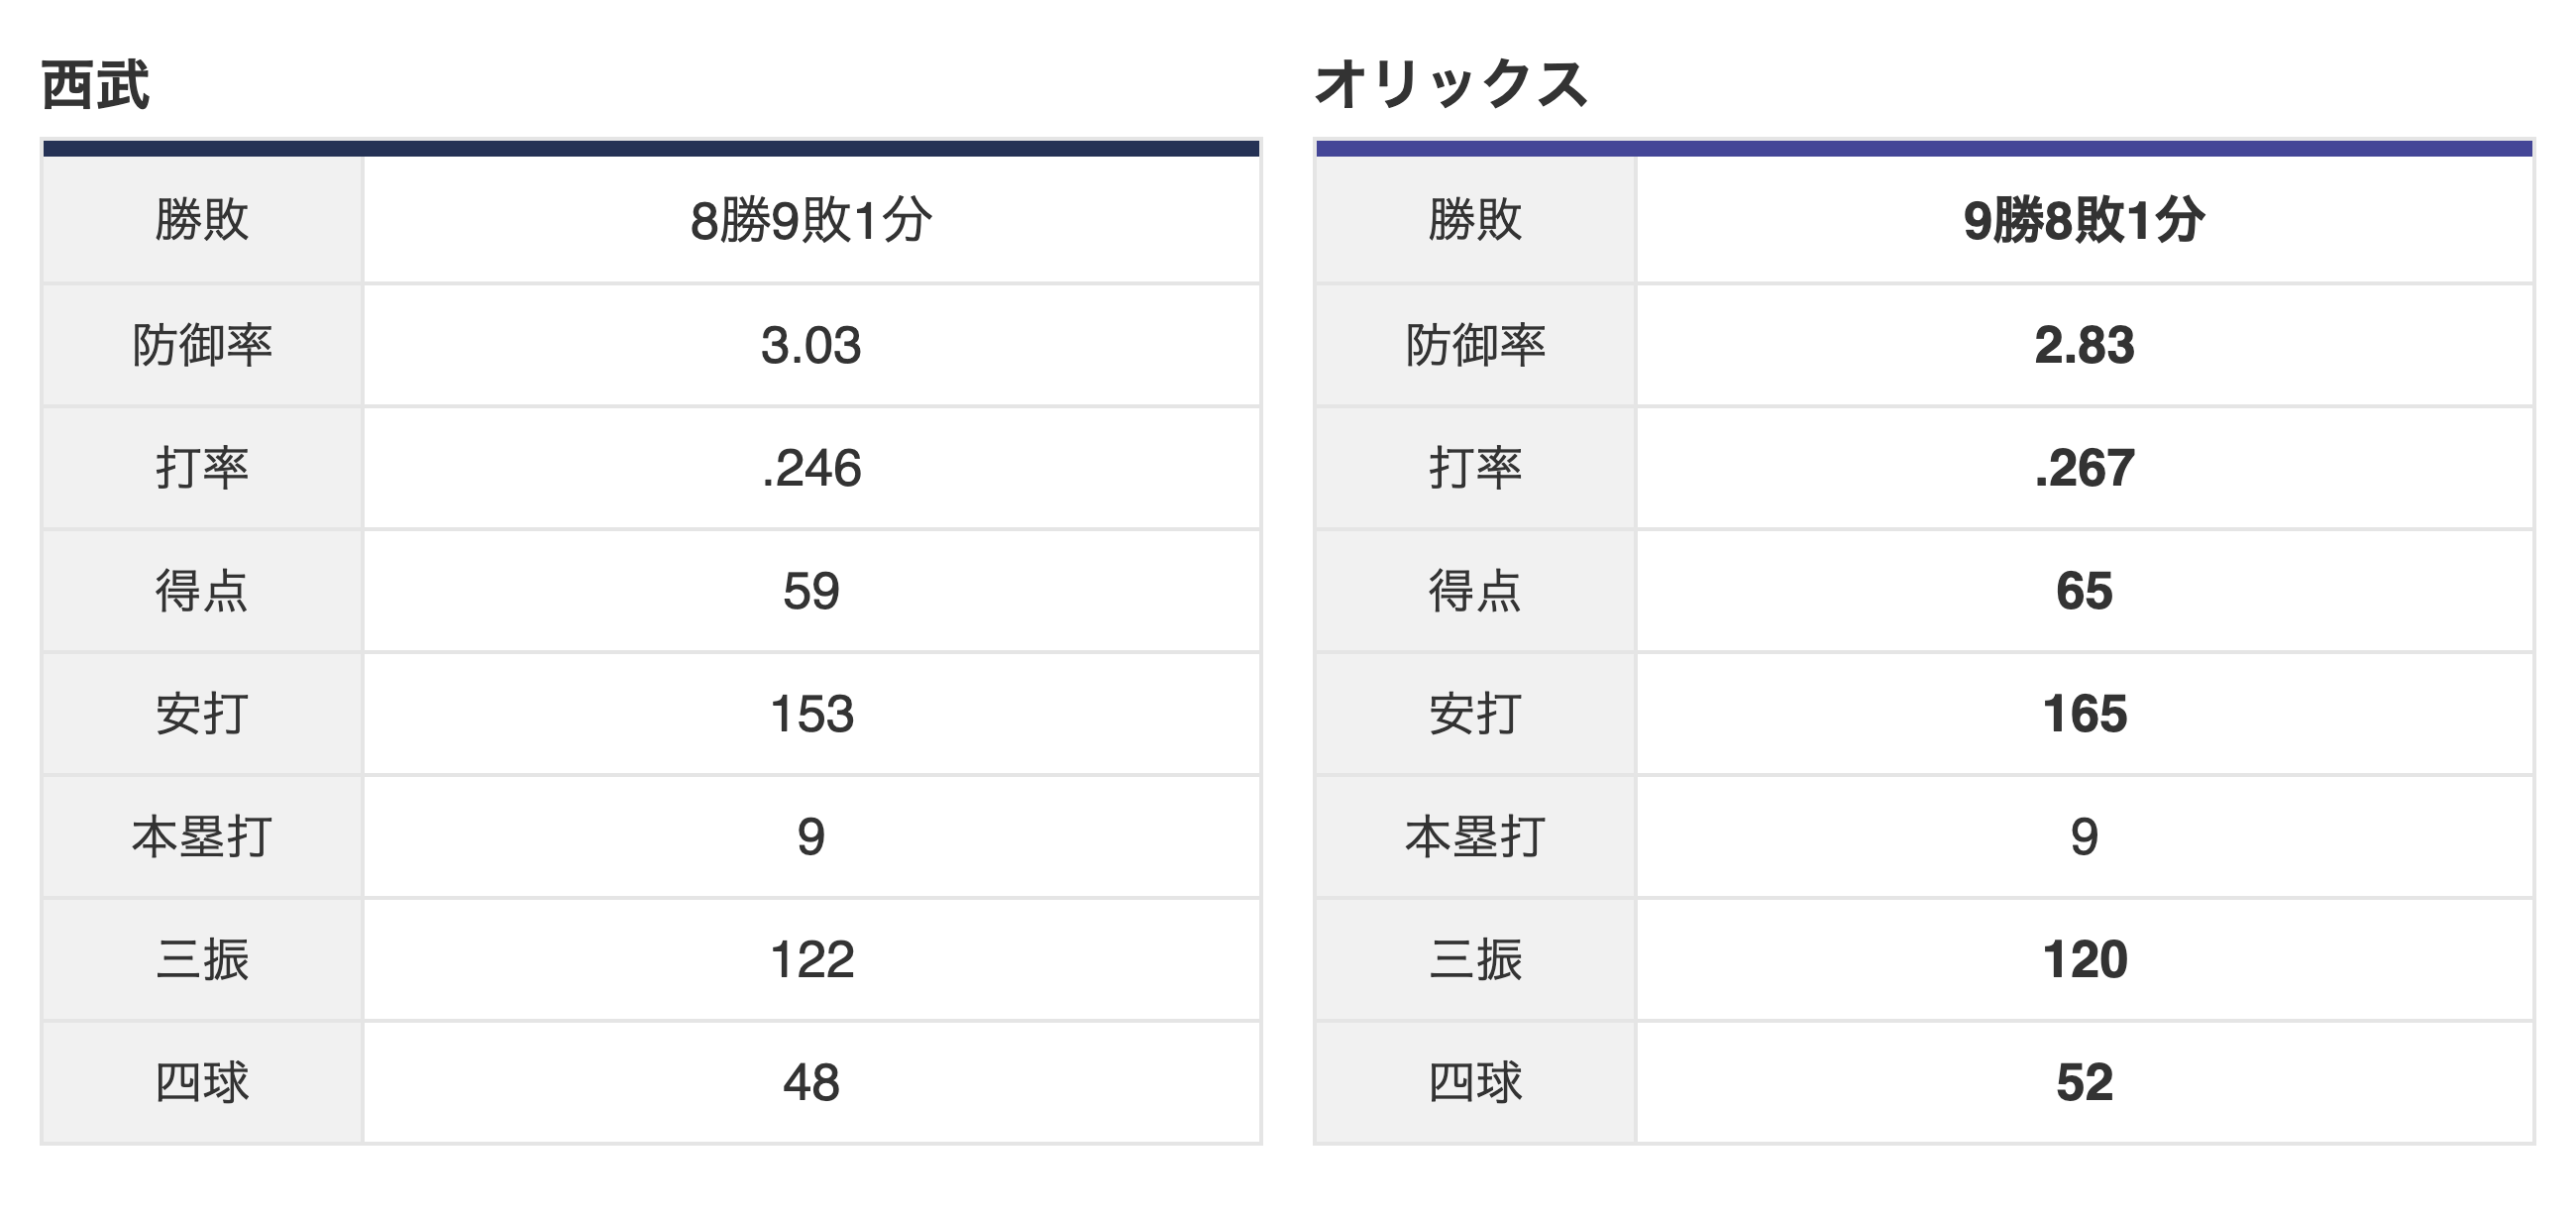Select the Orix record 9勝8敗1分
Viewport: 2576px width, 1219px height.
coord(2084,220)
